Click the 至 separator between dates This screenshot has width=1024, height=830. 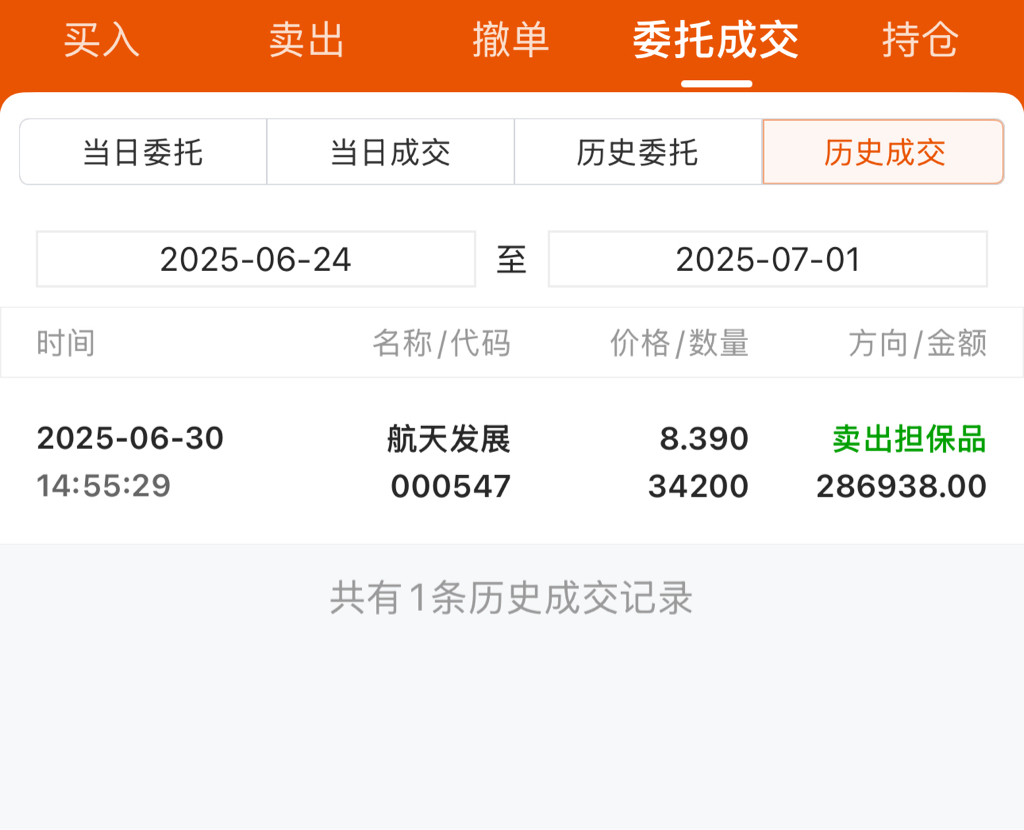pos(511,260)
